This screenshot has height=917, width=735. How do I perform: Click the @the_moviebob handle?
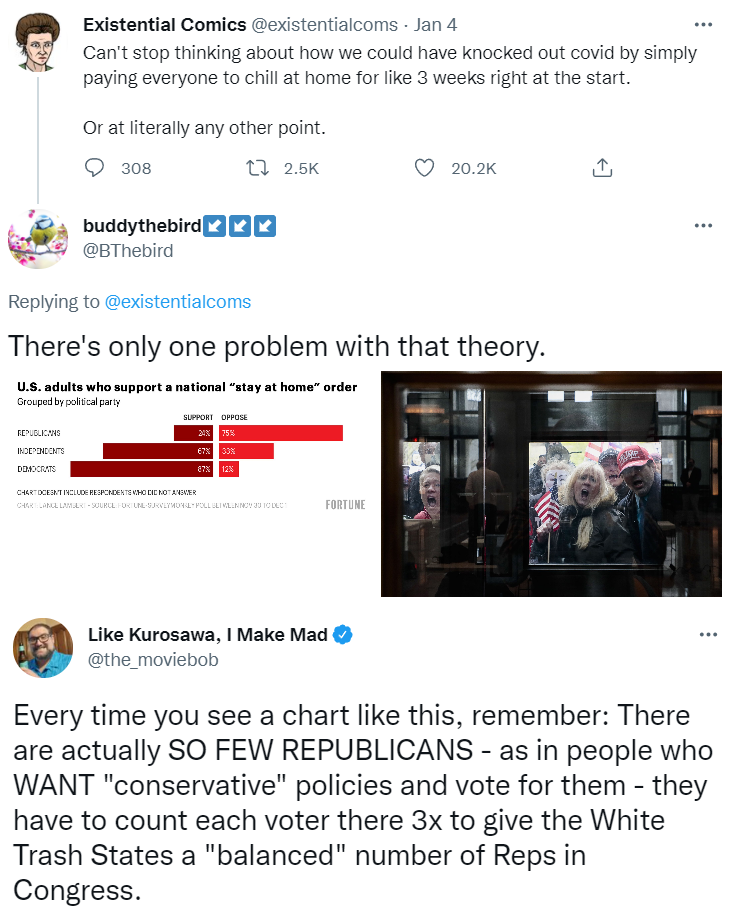click(153, 660)
